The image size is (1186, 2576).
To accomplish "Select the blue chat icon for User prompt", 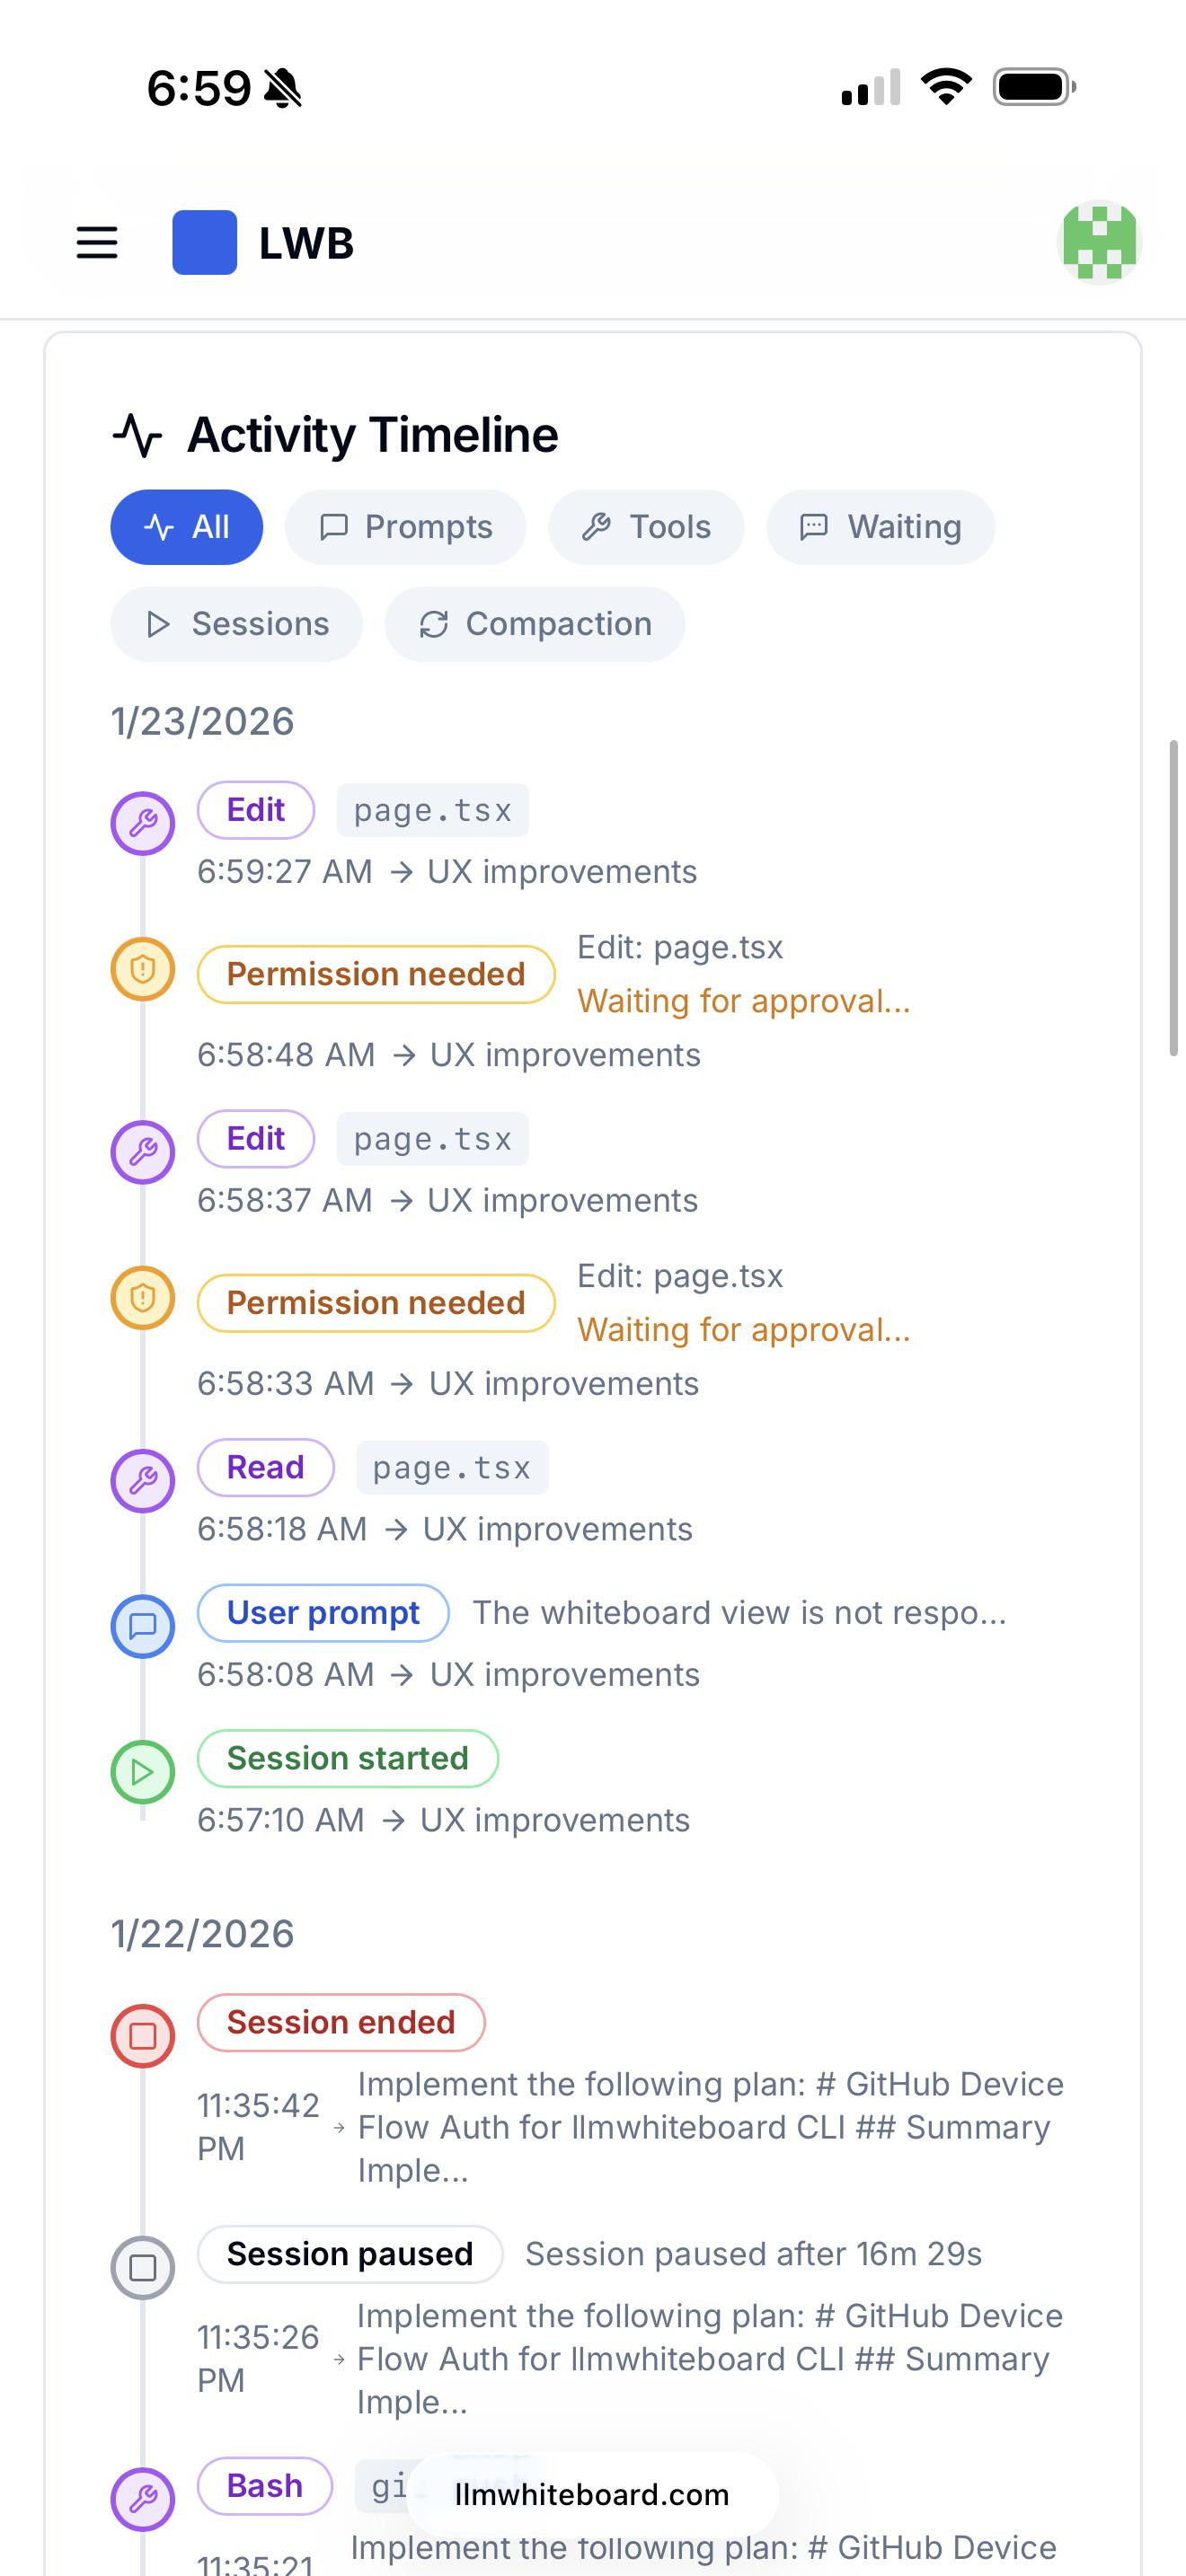I will tap(143, 1625).
